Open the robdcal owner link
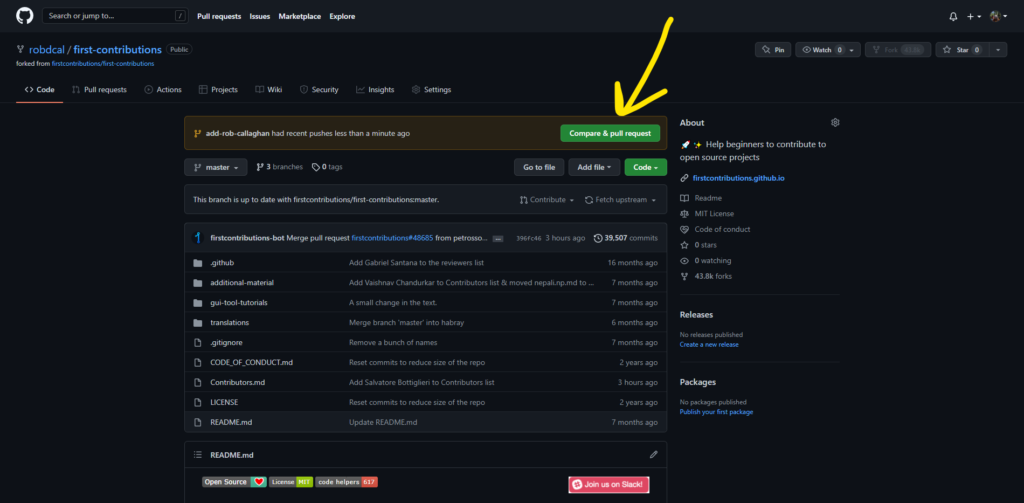Screen dimensions: 1024x503 46,50
